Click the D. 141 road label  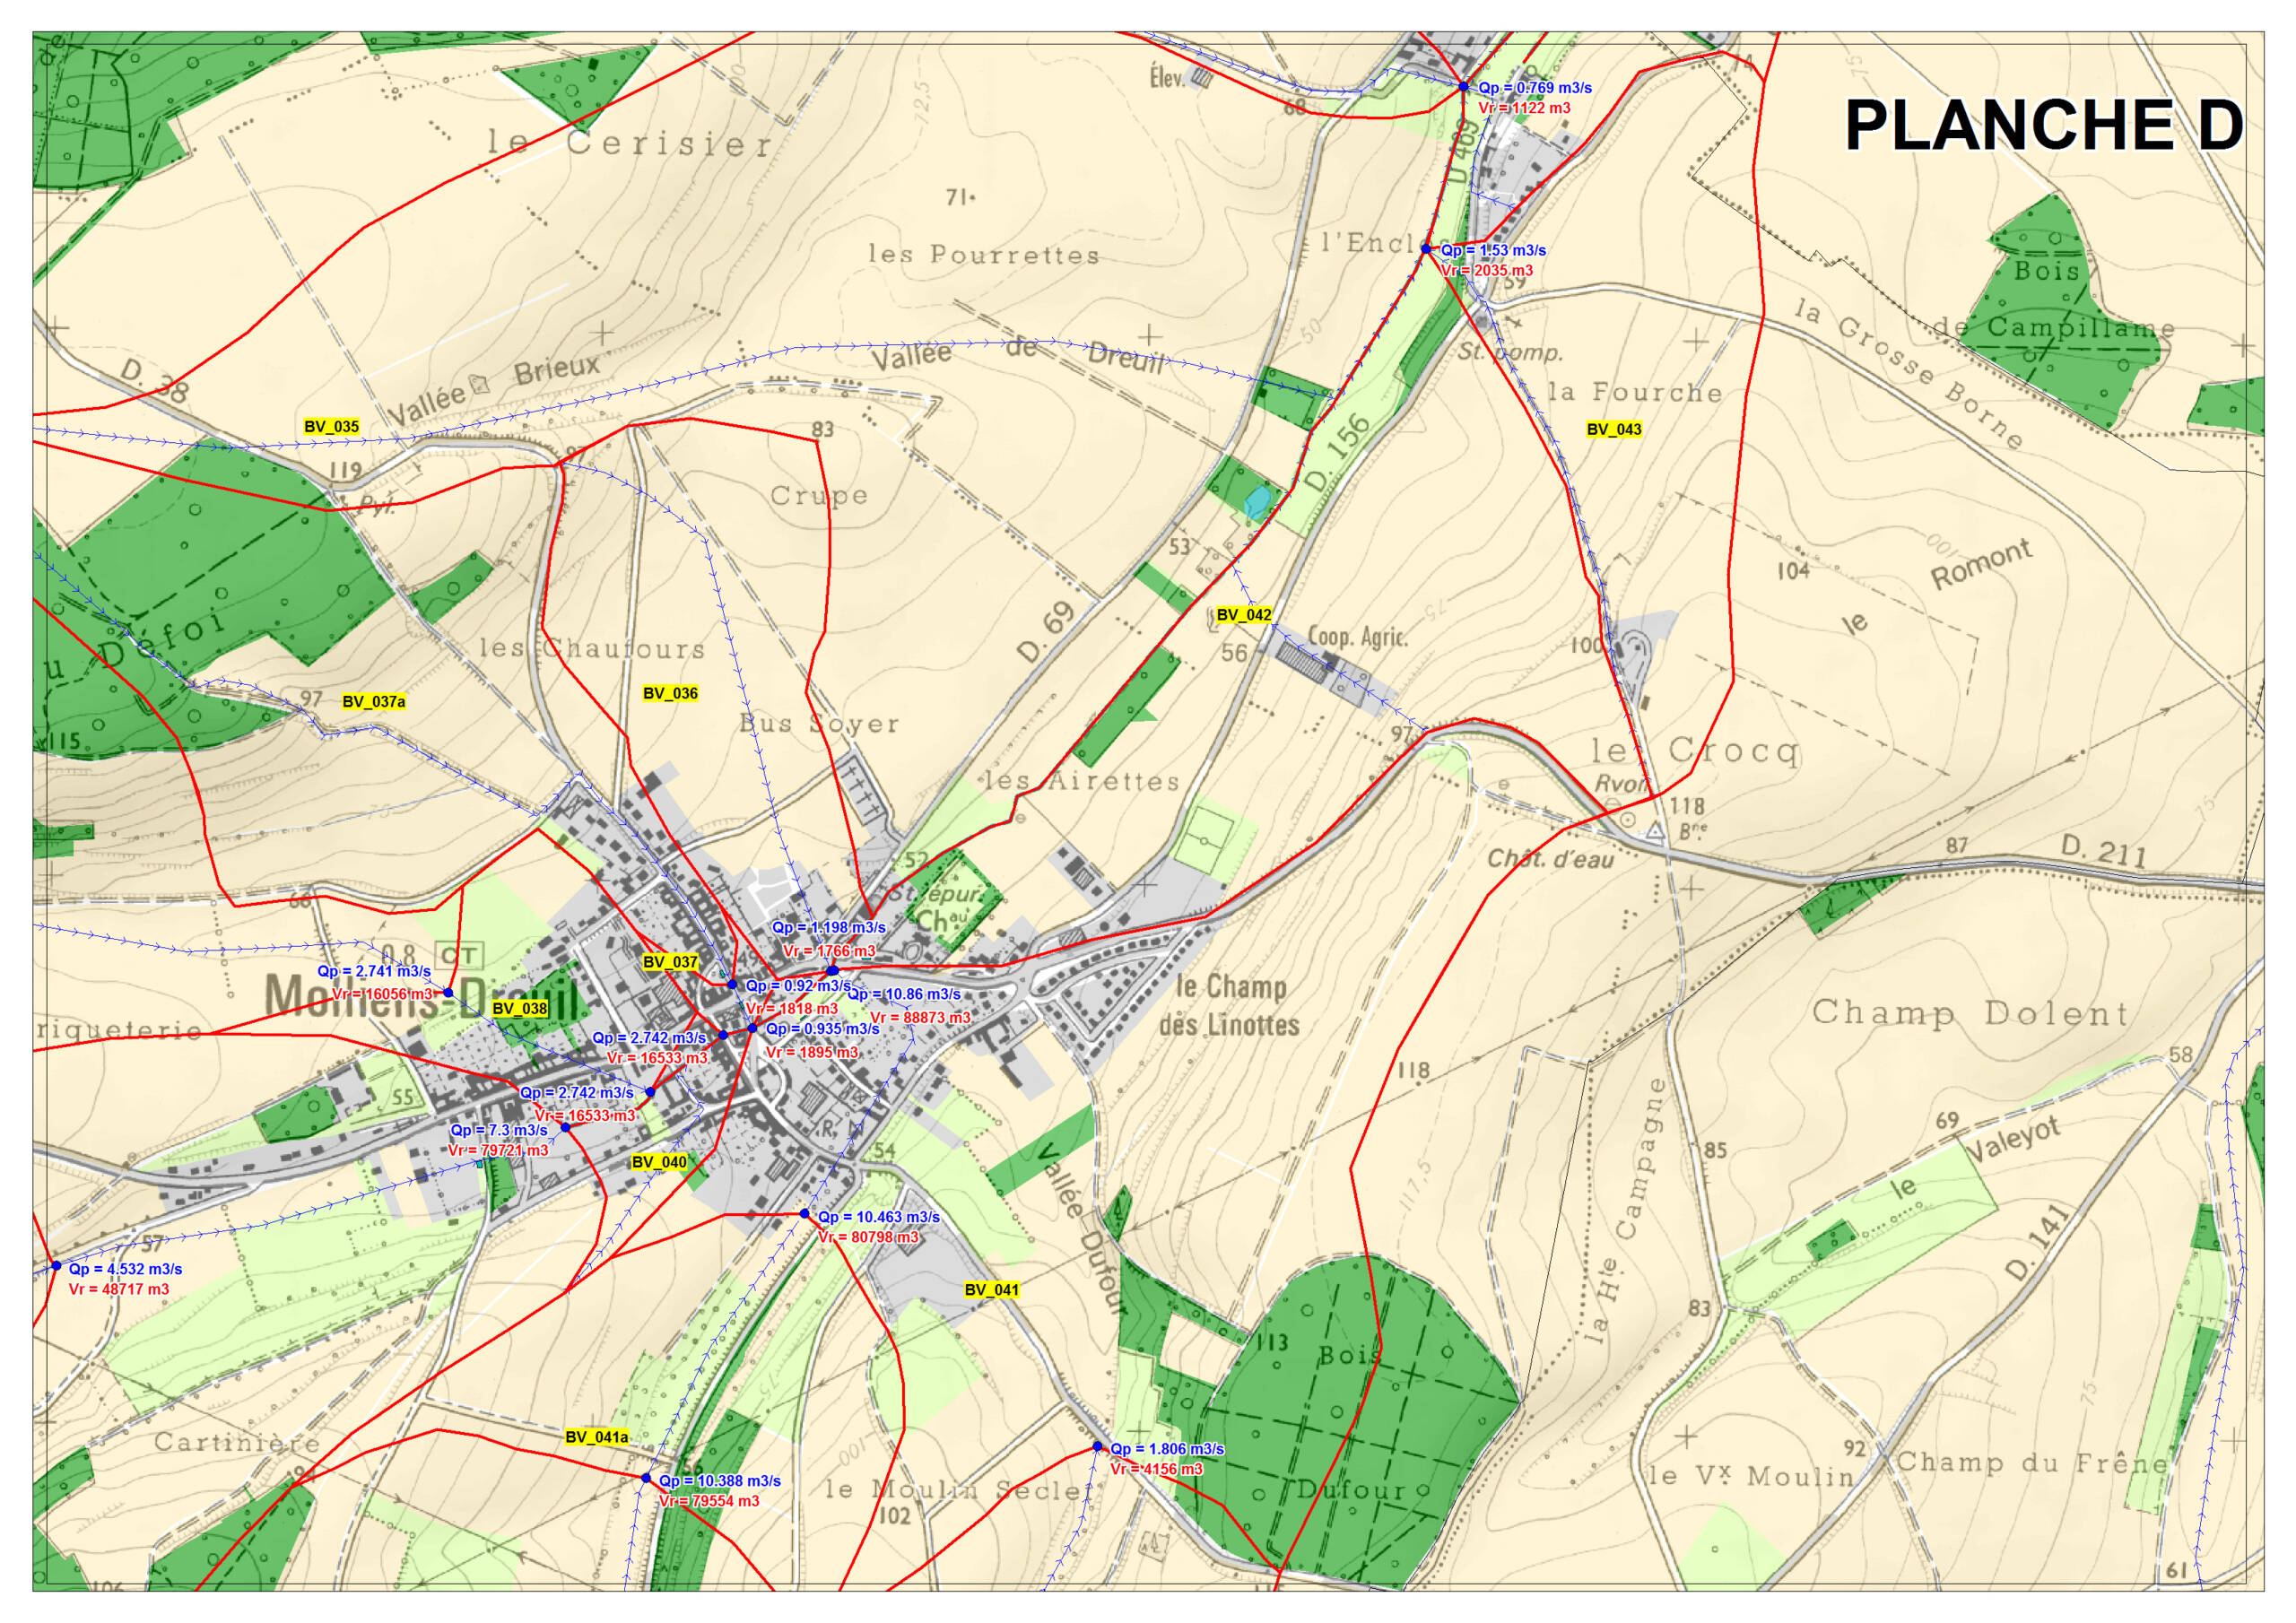click(2036, 1244)
